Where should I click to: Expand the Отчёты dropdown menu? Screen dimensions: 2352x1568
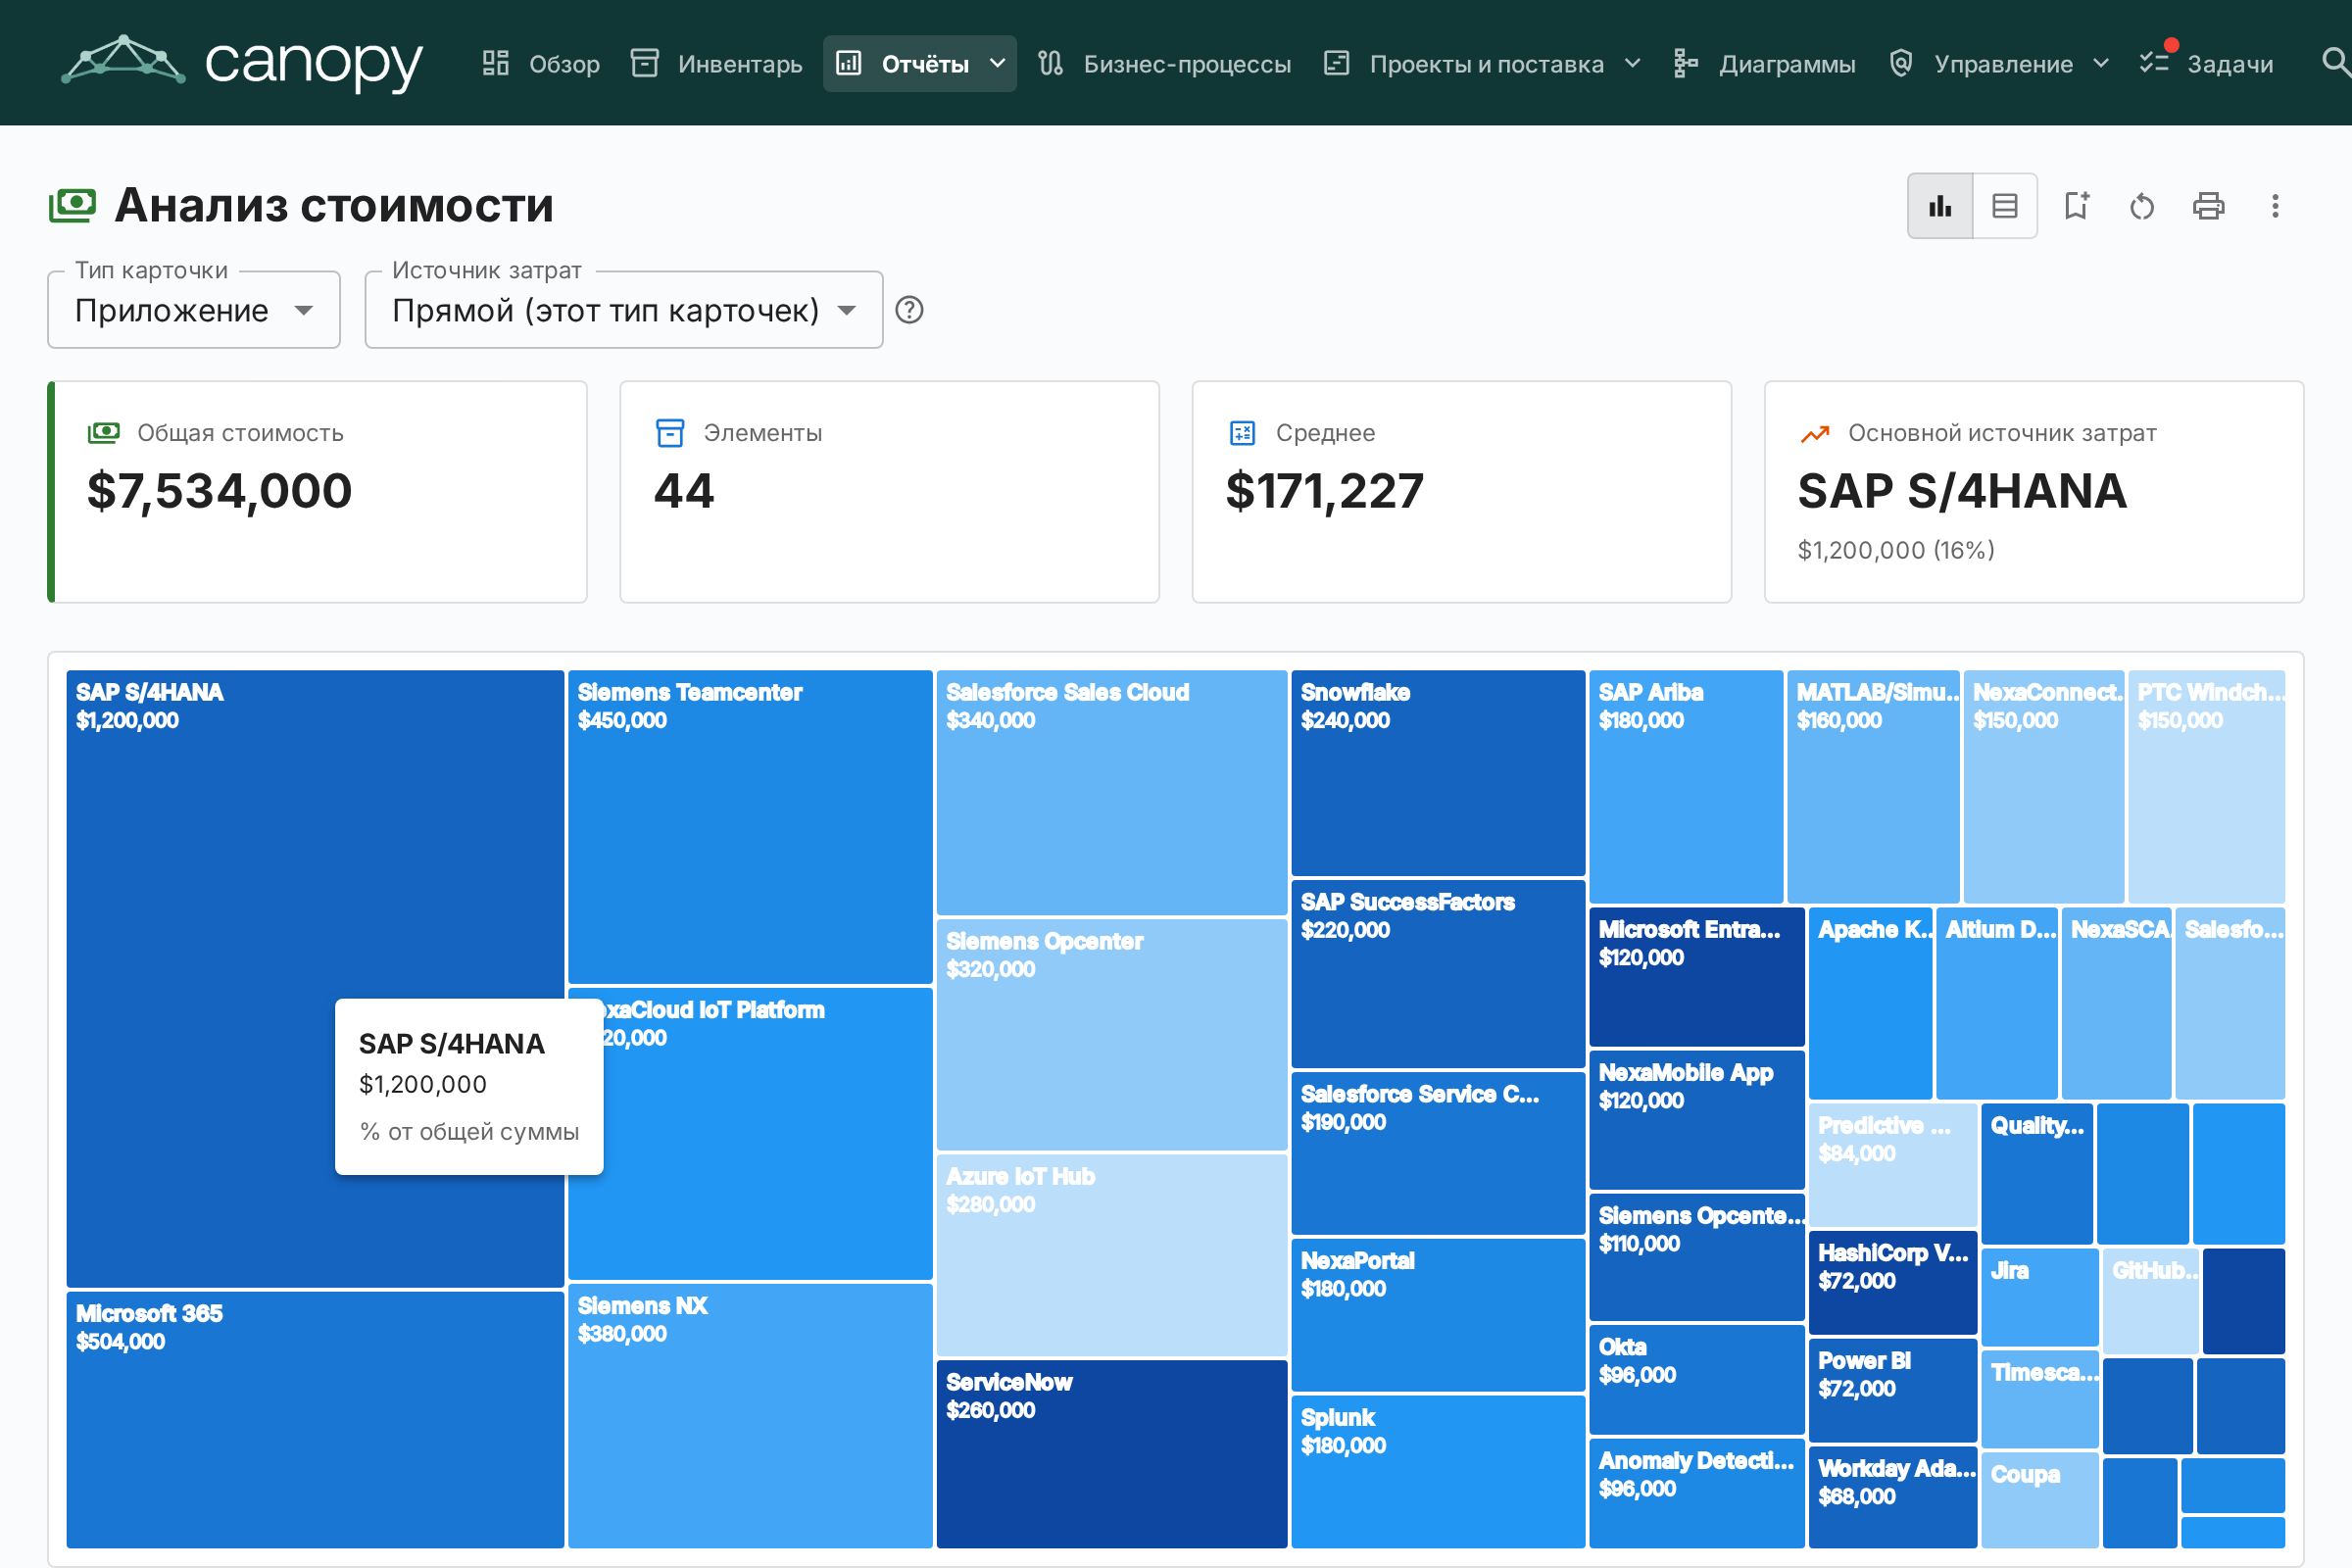point(920,64)
